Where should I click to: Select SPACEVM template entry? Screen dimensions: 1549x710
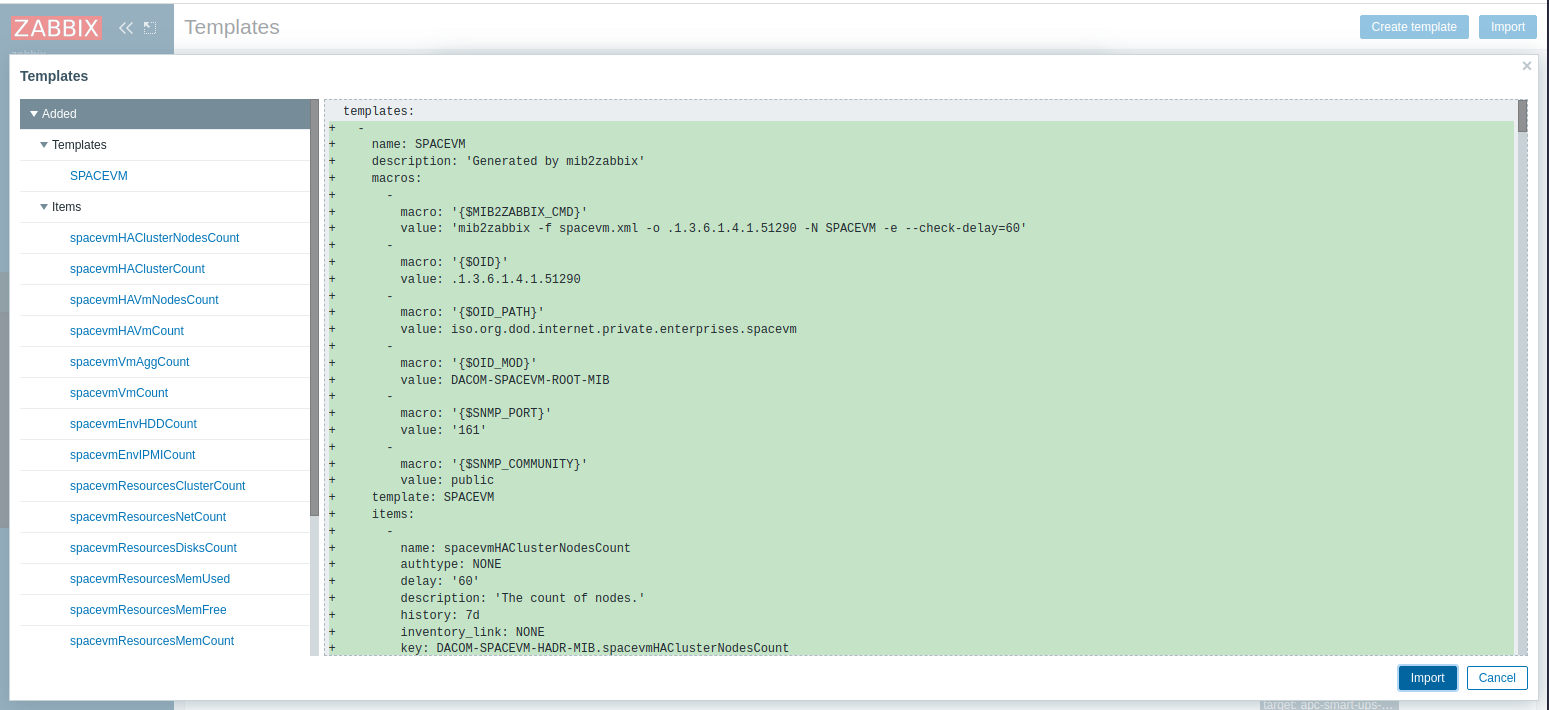[99, 176]
